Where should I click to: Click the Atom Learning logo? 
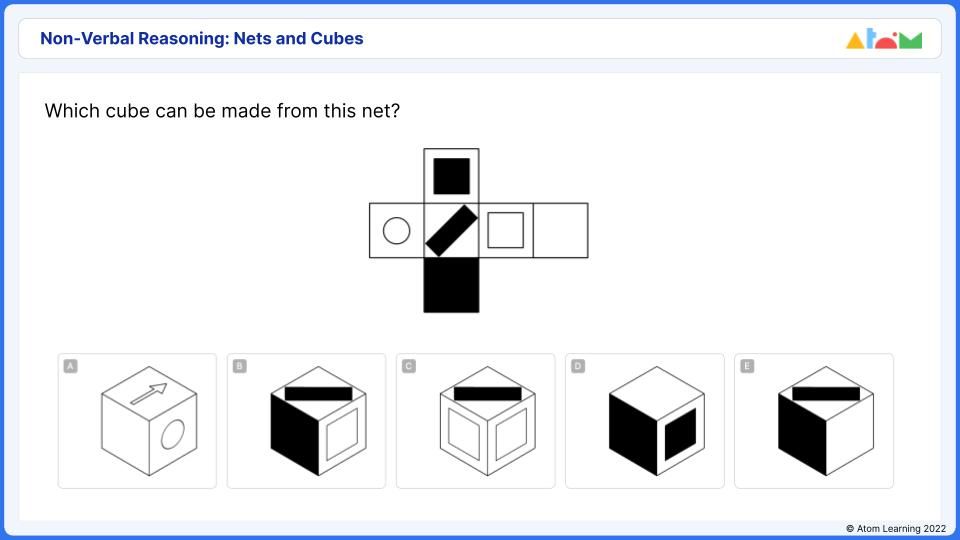point(883,39)
